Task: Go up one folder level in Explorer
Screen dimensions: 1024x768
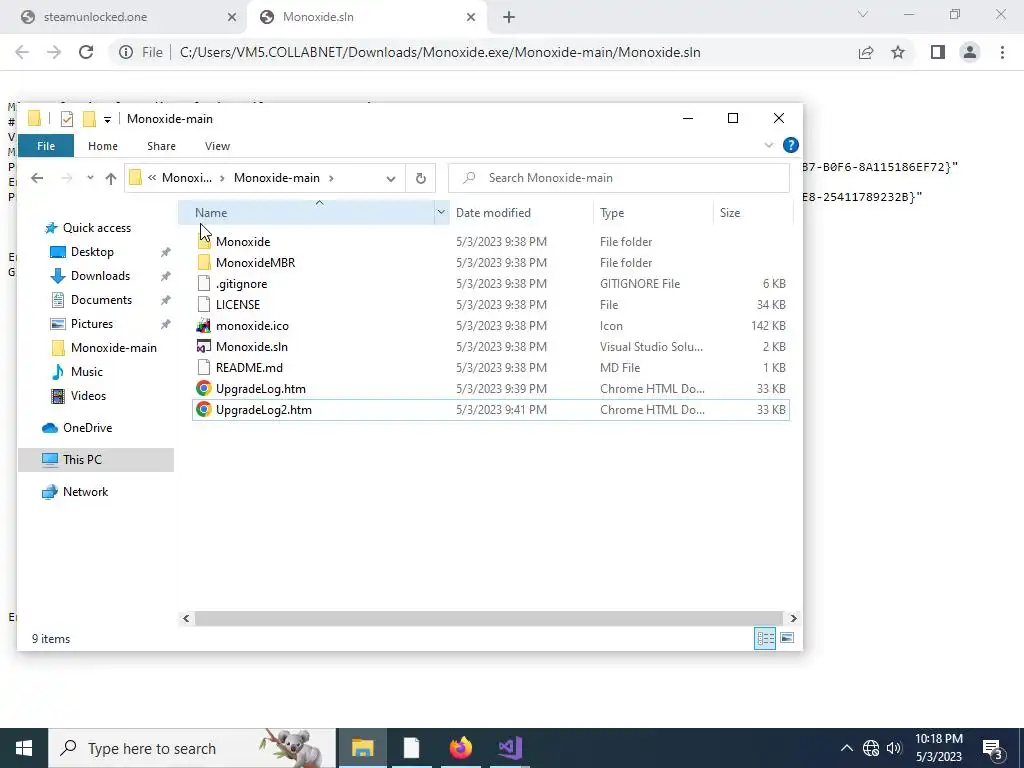Action: pyautogui.click(x=110, y=178)
